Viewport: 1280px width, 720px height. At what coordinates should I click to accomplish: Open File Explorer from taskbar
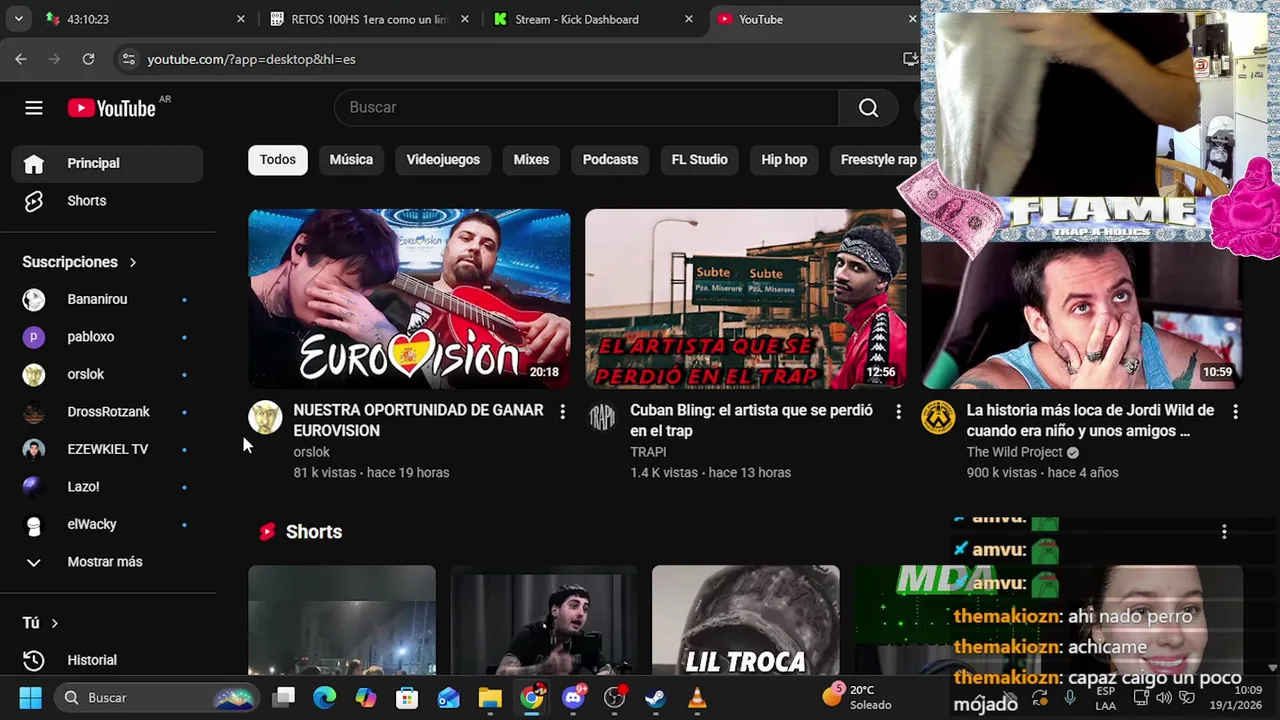pyautogui.click(x=490, y=698)
